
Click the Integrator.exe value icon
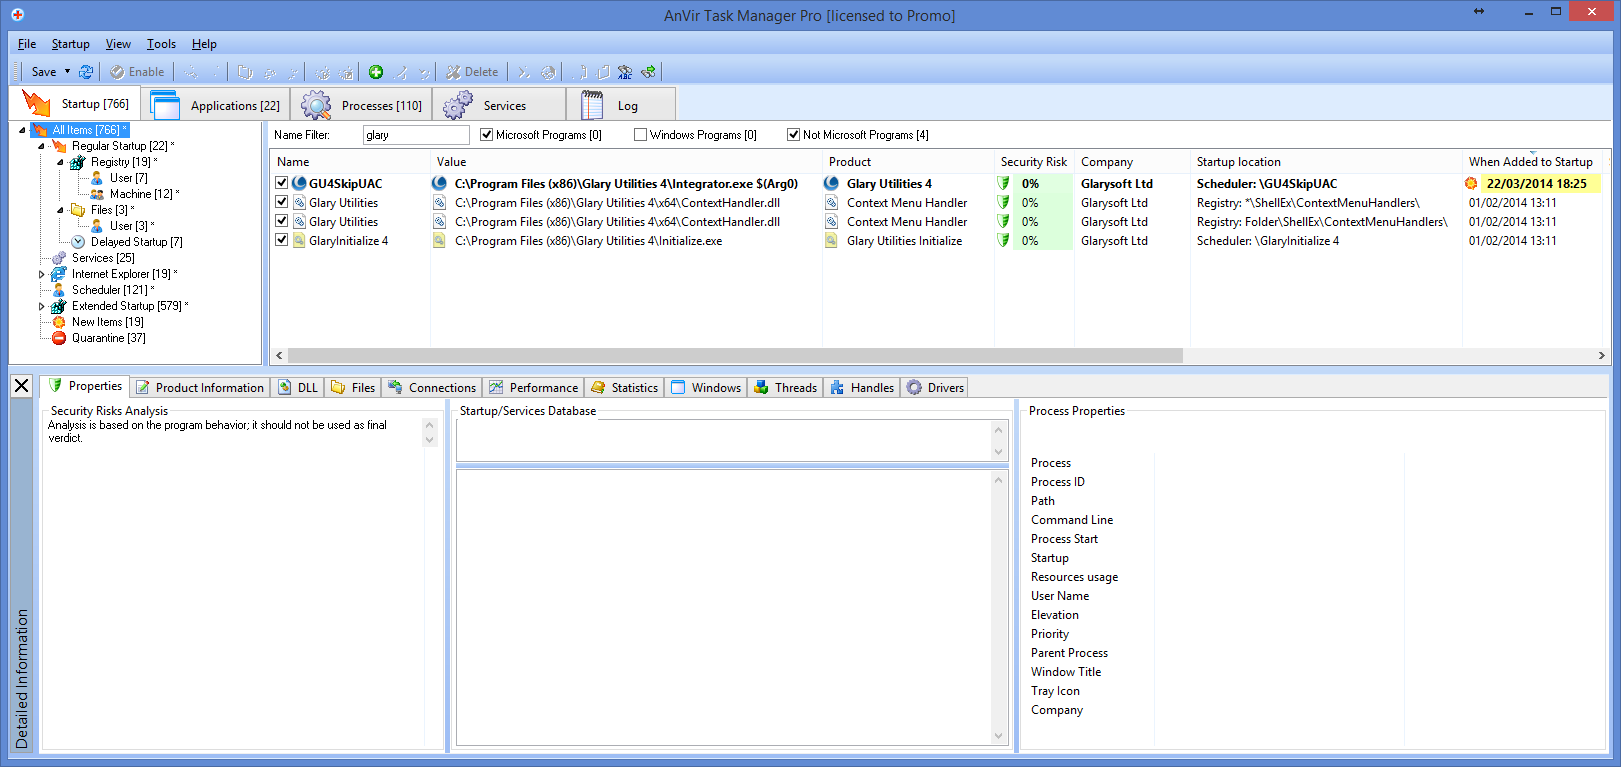pyautogui.click(x=439, y=183)
